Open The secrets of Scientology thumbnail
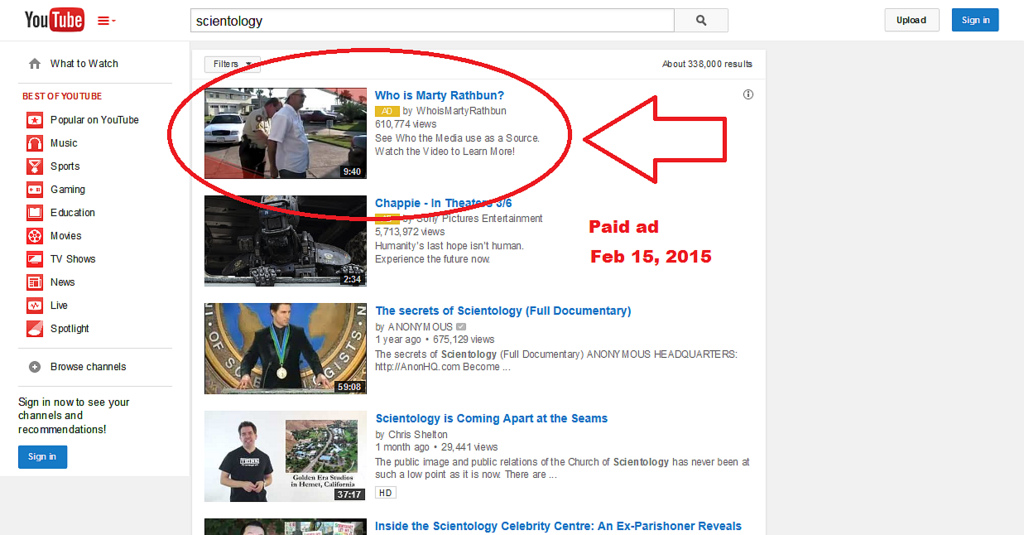 [x=285, y=349]
